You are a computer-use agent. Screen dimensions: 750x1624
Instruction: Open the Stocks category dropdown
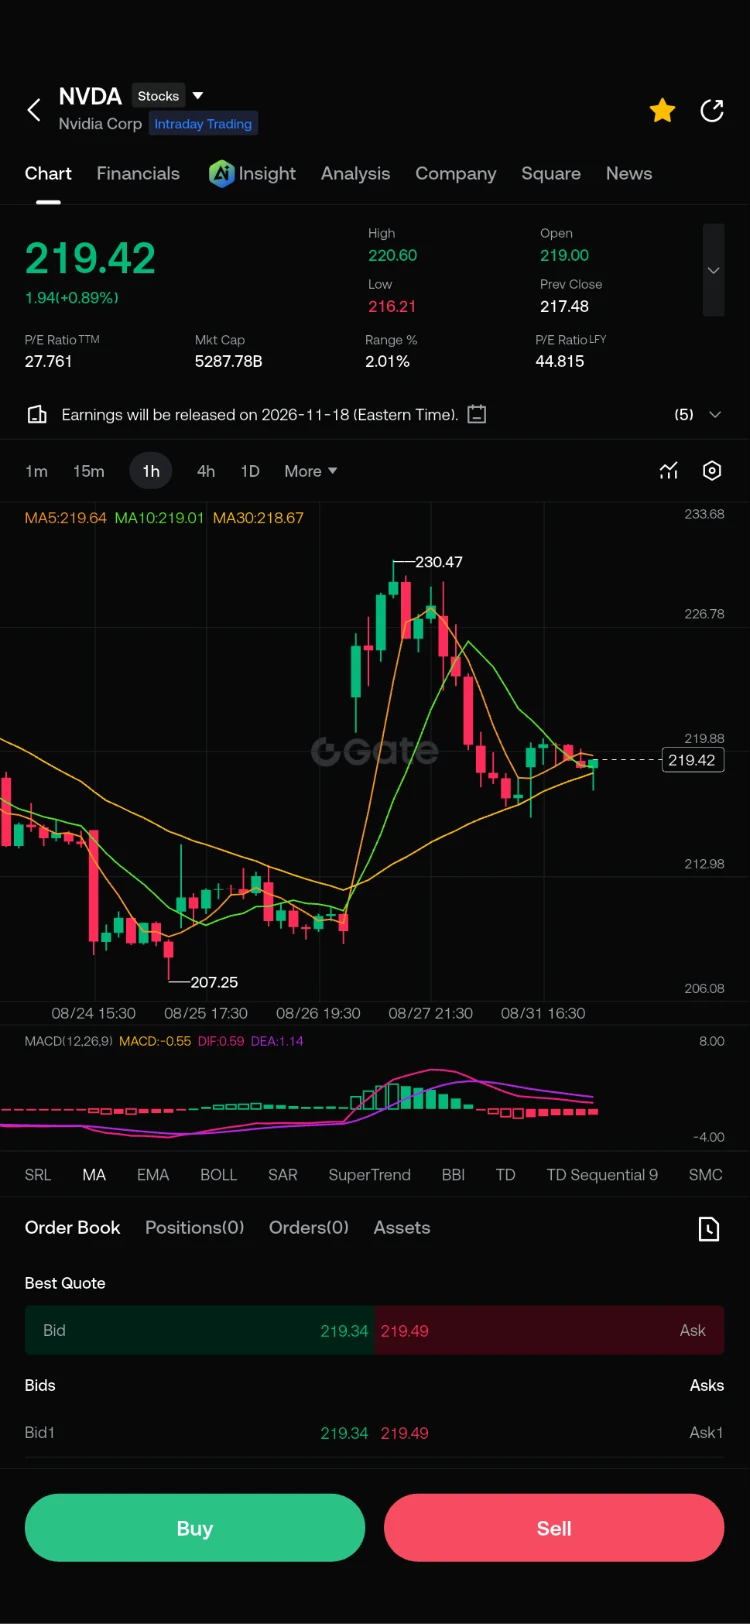169,96
